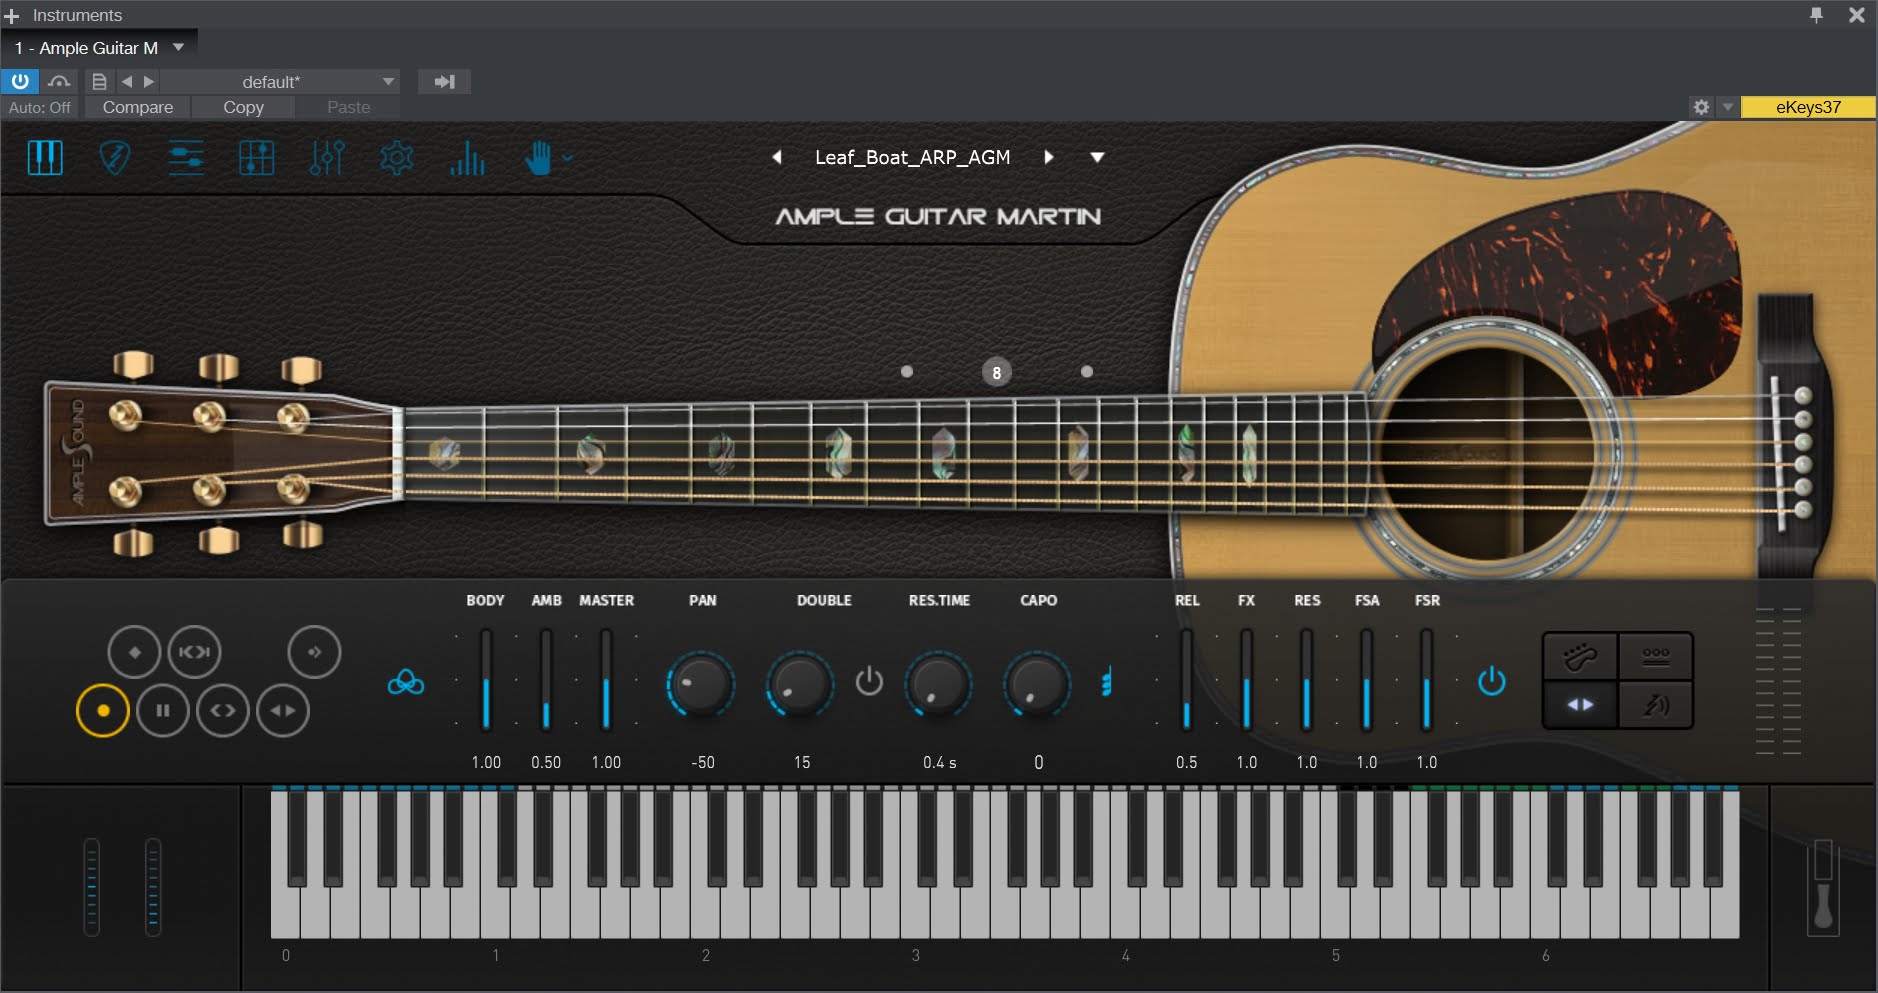Toggle the guitar-body mode button
The image size is (1878, 993).
coord(1580,656)
